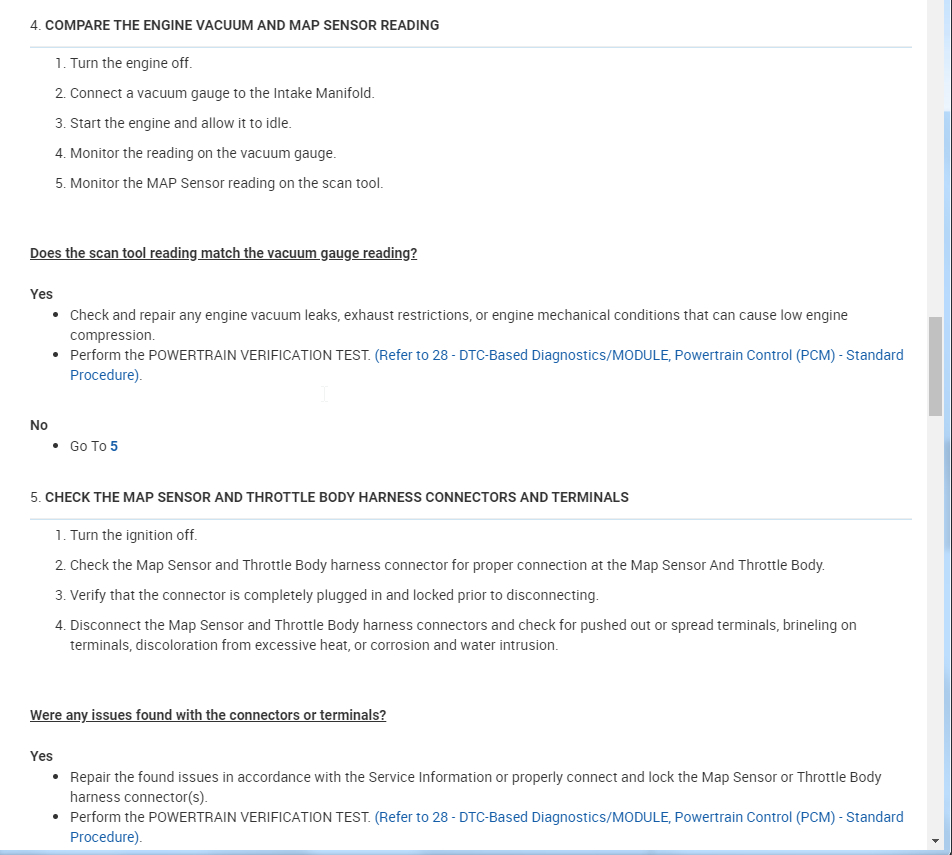Viewport: 952px width, 855px height.
Task: Click the scroll down arrow on the scrollbar
Action: tap(935, 841)
